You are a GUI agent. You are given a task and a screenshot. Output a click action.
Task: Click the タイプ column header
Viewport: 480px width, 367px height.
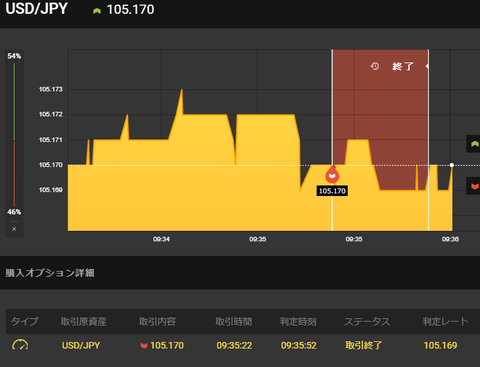click(25, 321)
